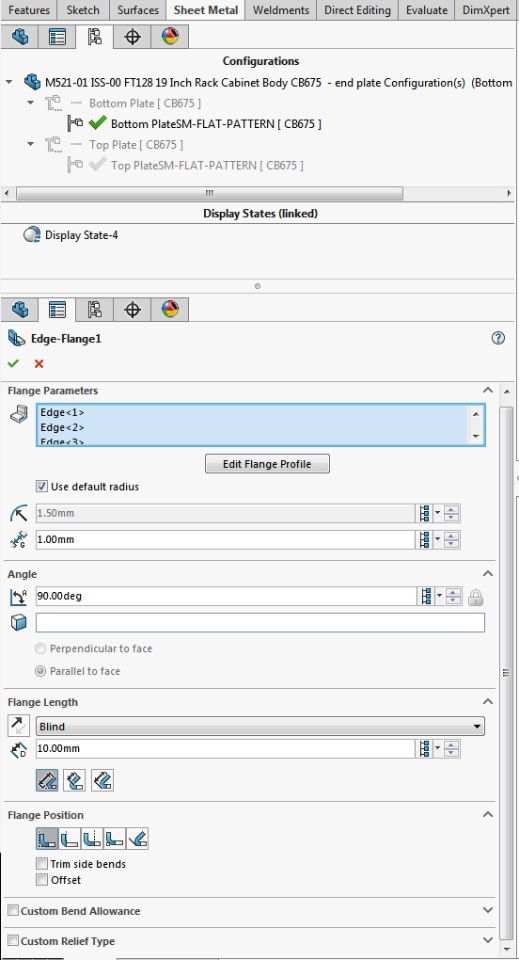
Task: Select Edge<1> in edge list
Action: pyautogui.click(x=62, y=413)
